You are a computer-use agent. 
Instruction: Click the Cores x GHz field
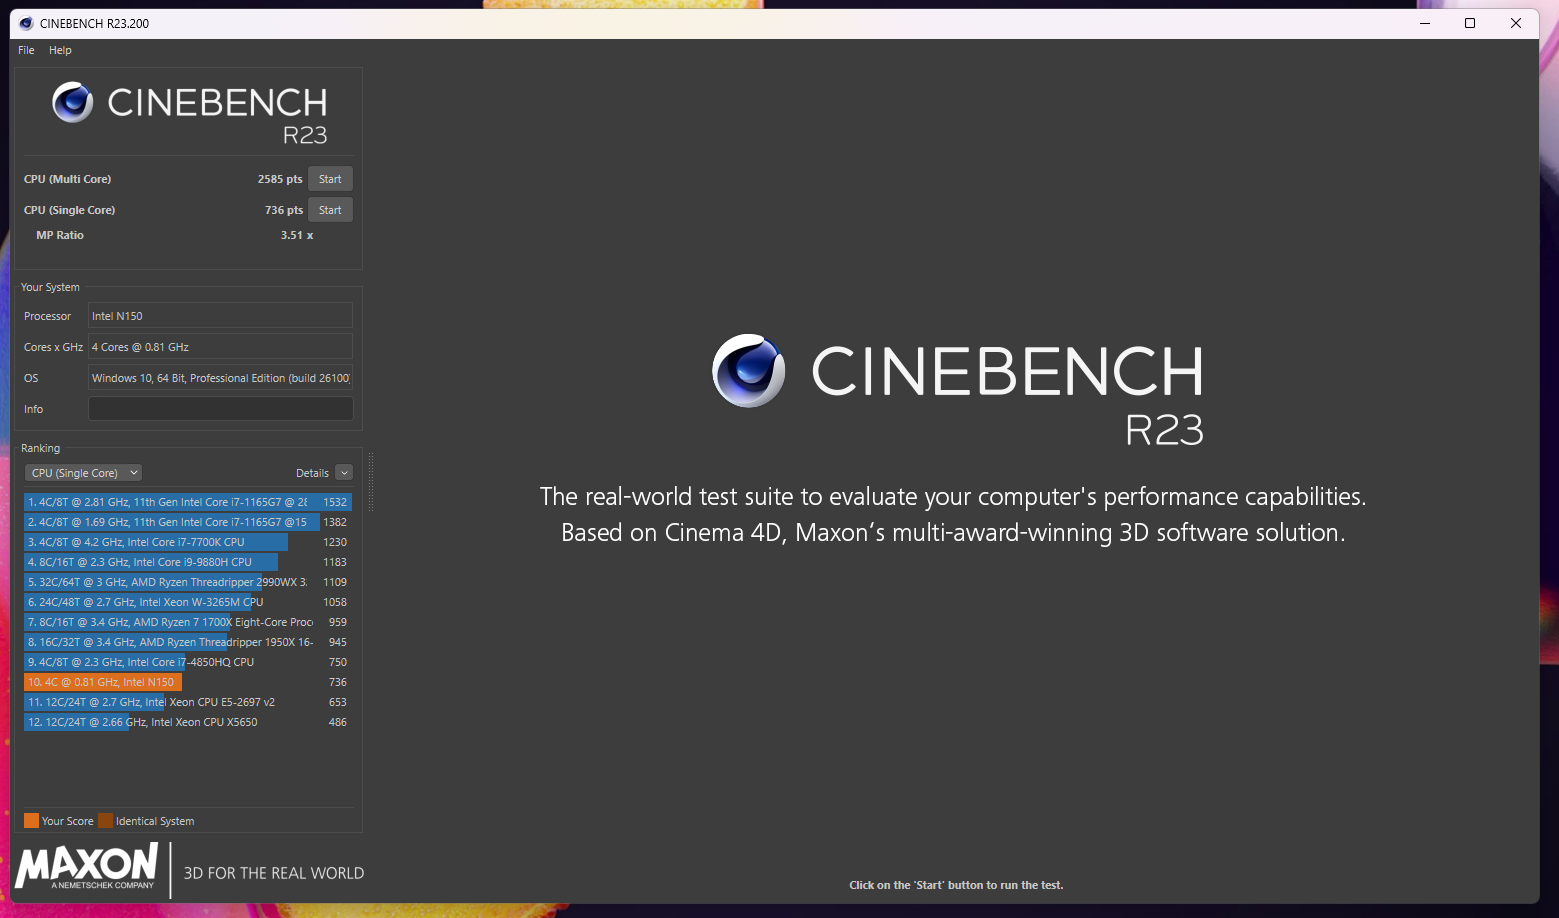point(220,347)
